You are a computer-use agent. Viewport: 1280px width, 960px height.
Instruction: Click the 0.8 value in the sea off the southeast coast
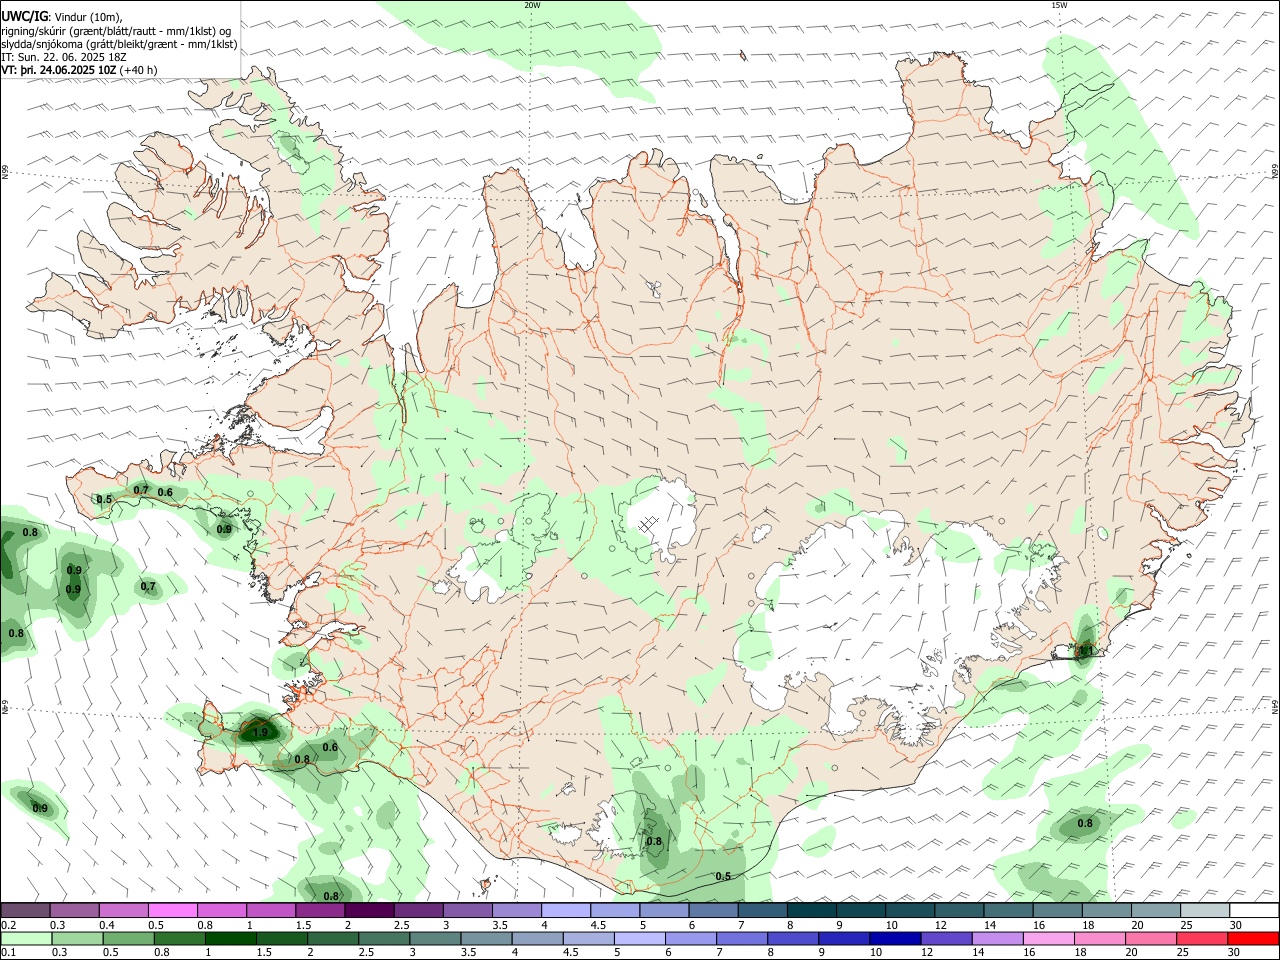(x=1085, y=823)
